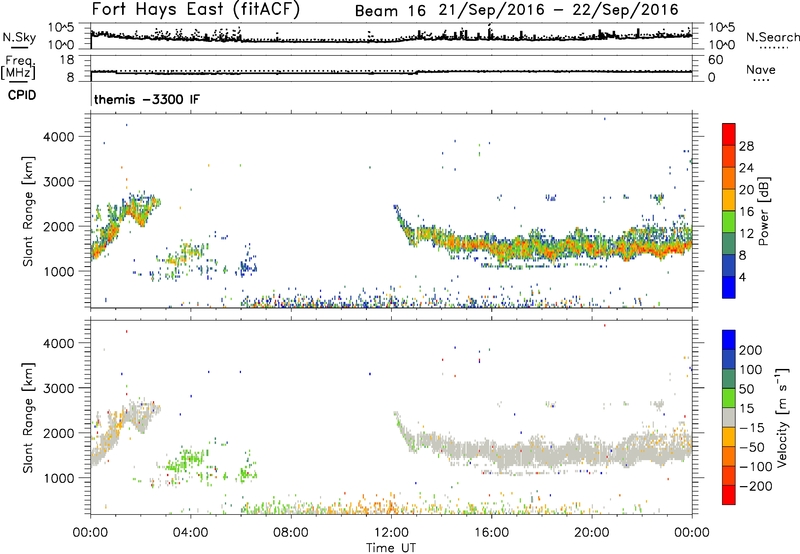
Task: Pick the gray -15 to 15 Velocity colorbar segment
Action: click(729, 417)
